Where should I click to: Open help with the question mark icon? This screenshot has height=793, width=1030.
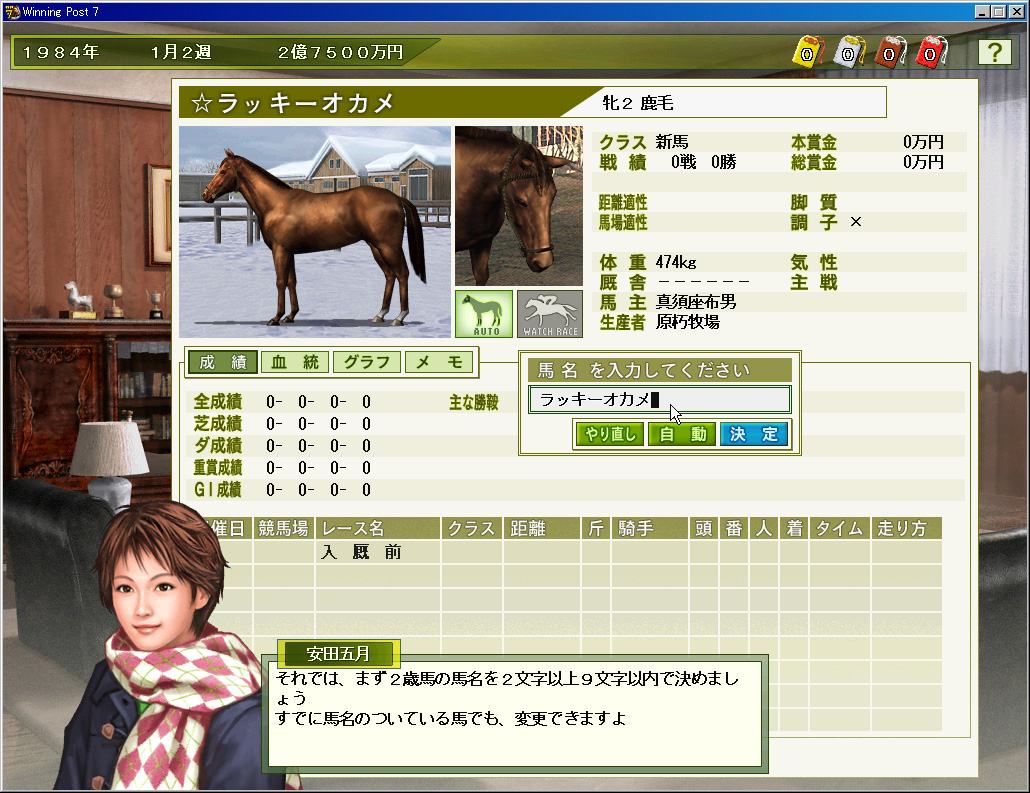point(995,52)
